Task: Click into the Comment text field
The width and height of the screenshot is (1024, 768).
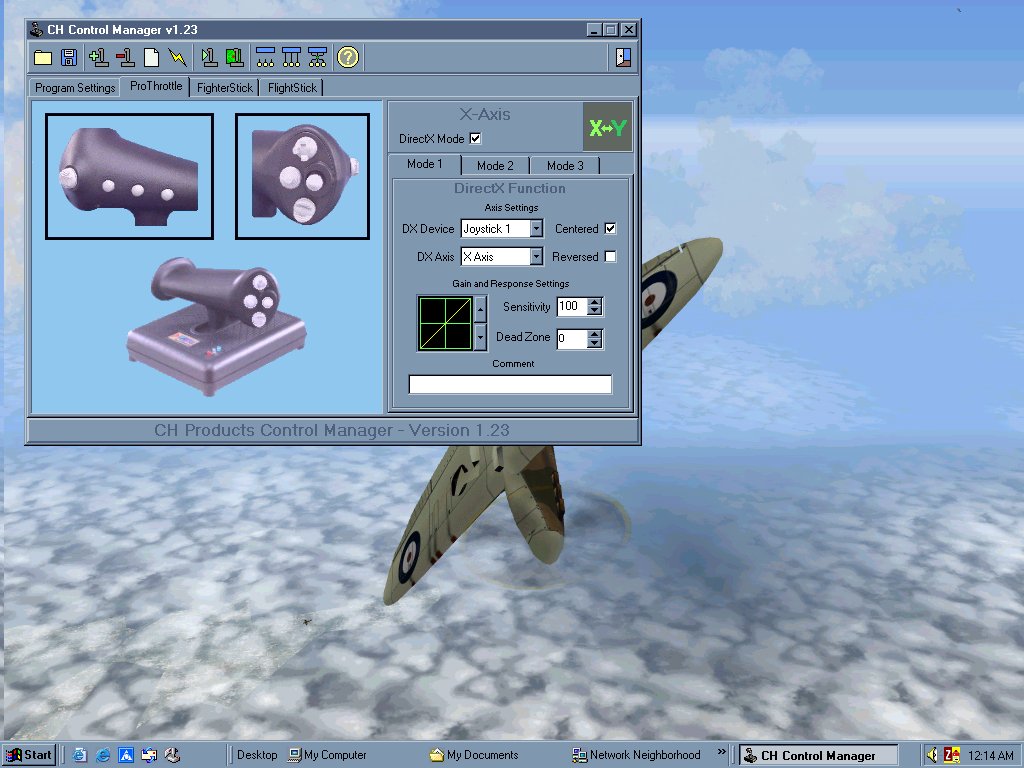Action: tap(510, 384)
